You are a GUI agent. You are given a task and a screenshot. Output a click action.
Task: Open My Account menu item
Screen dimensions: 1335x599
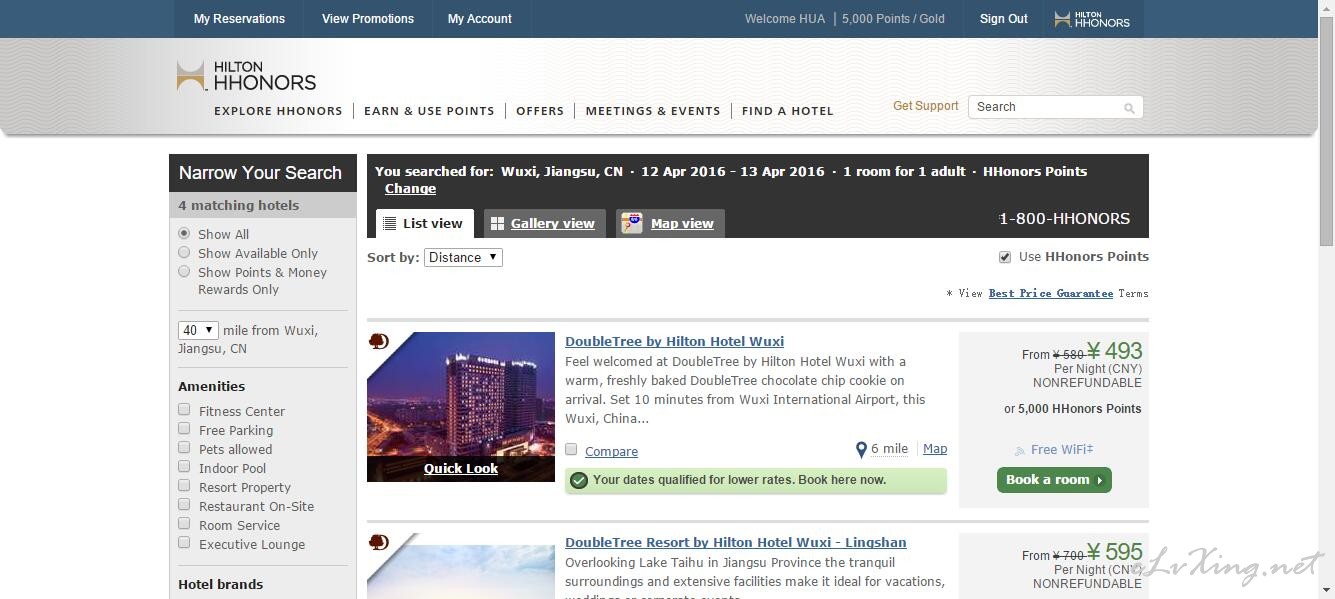click(x=480, y=19)
